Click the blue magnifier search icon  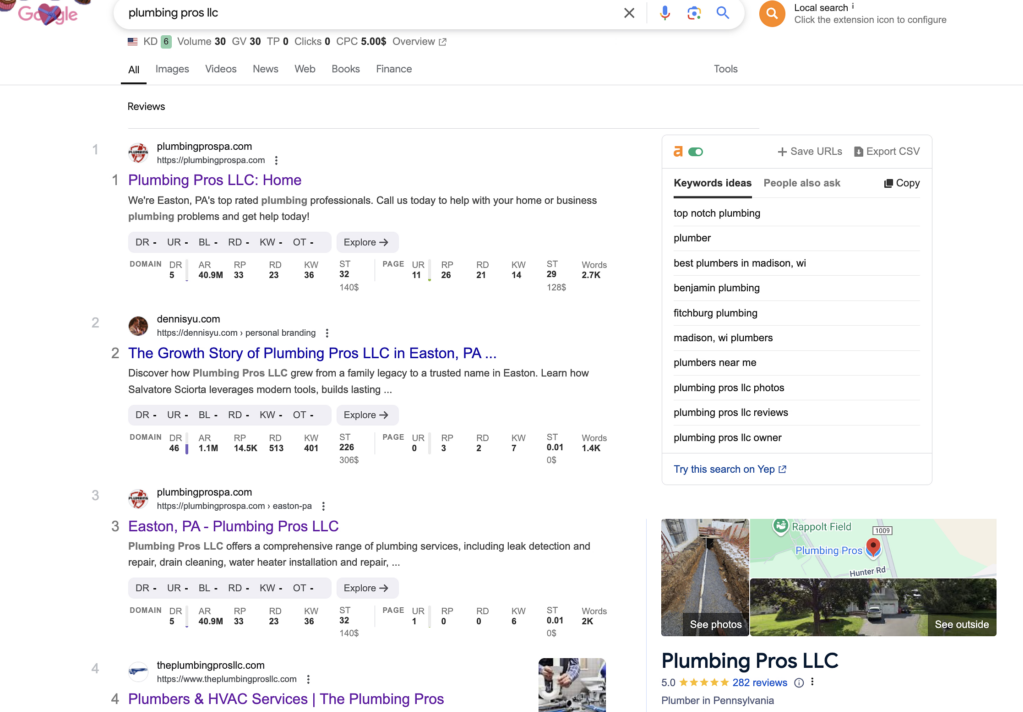click(x=722, y=13)
